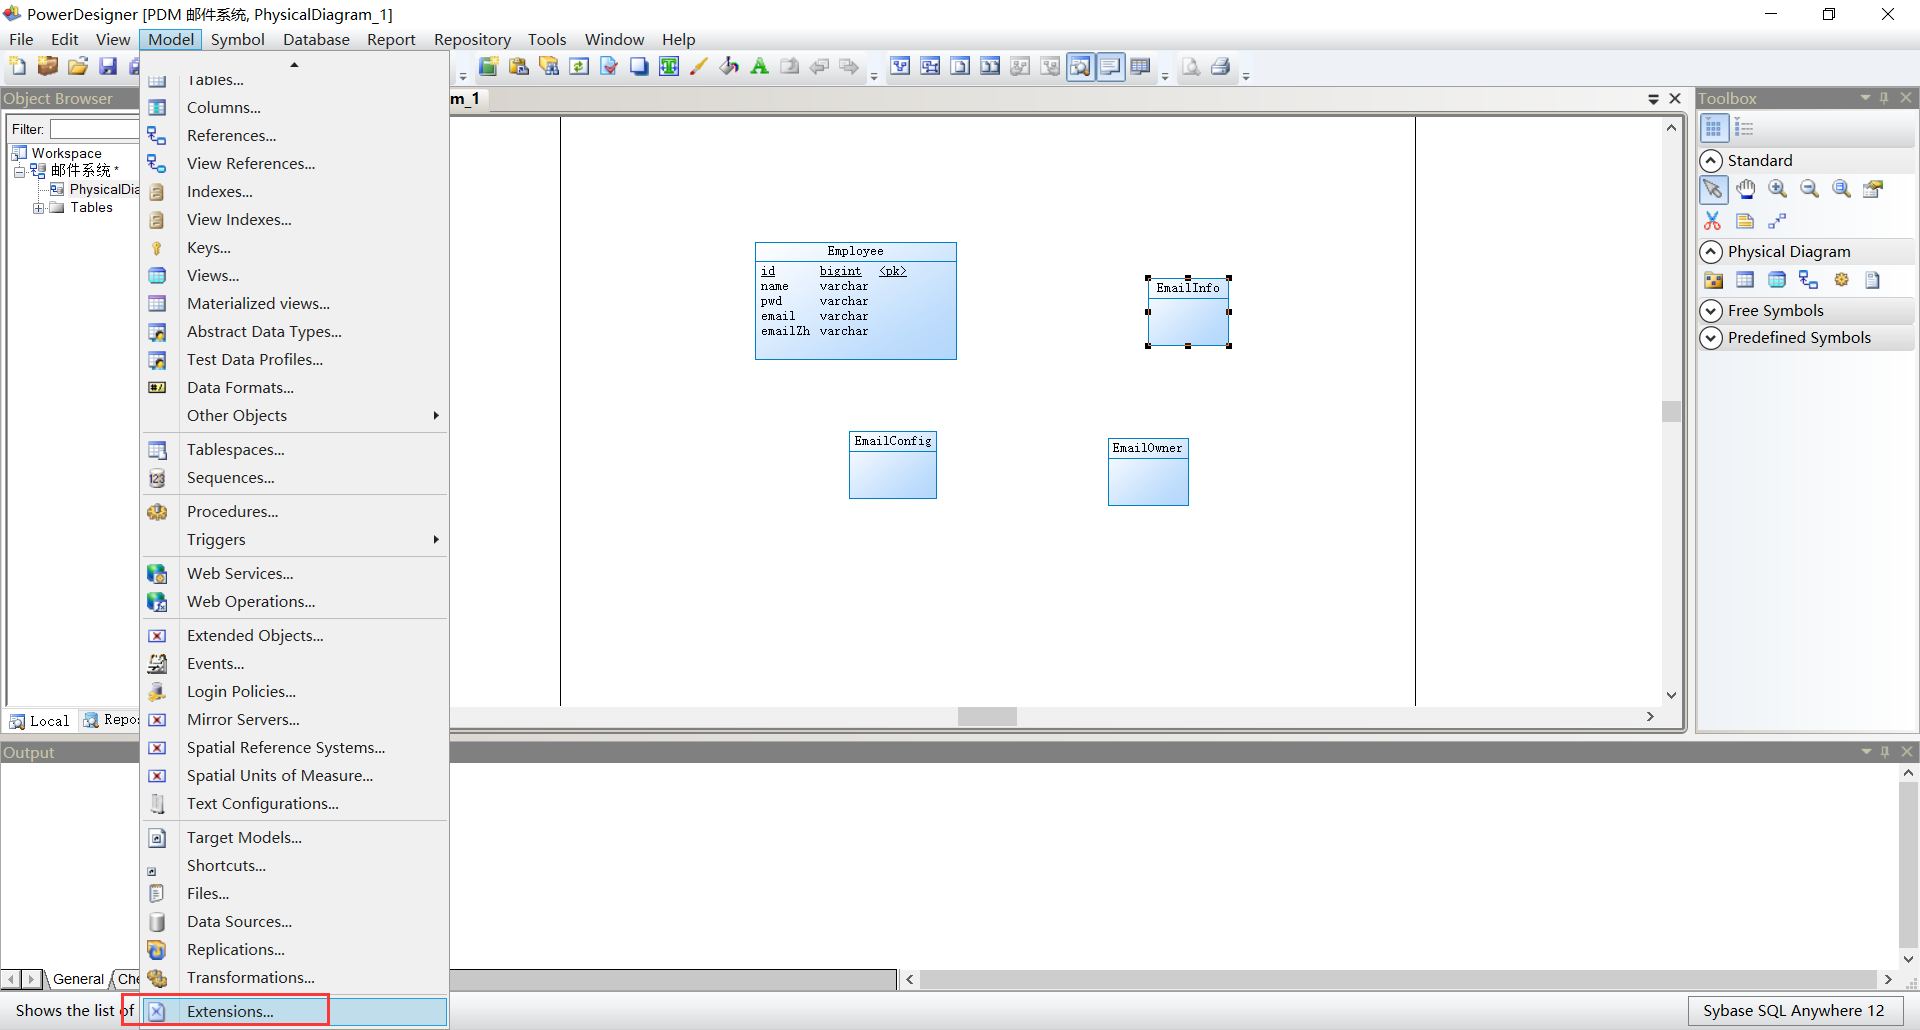Select the Zoom In tool
The width and height of the screenshot is (1920, 1030).
tap(1778, 189)
